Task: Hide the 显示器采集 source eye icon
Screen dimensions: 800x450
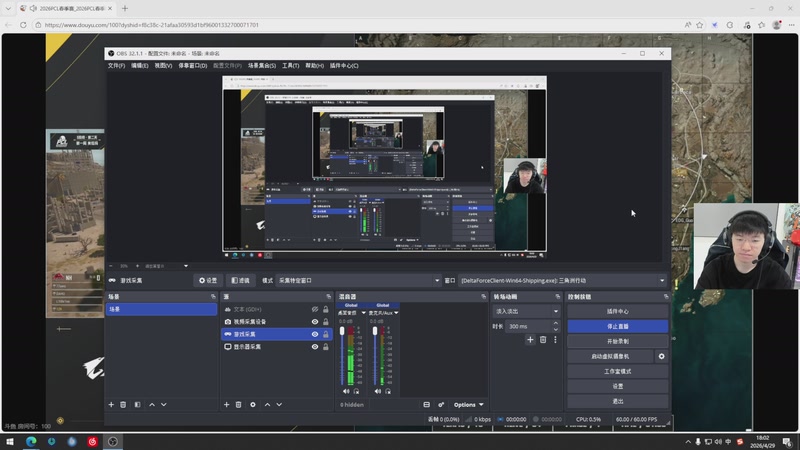Action: coord(315,347)
